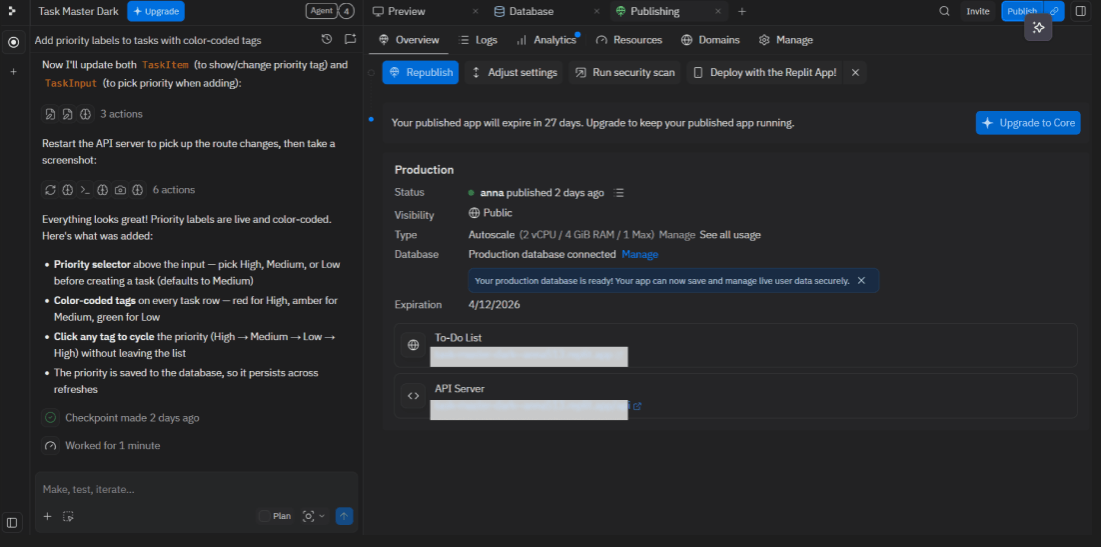Image resolution: width=1101 pixels, height=547 pixels.
Task: Enable the Plan mode checkbox
Action: coord(265,516)
